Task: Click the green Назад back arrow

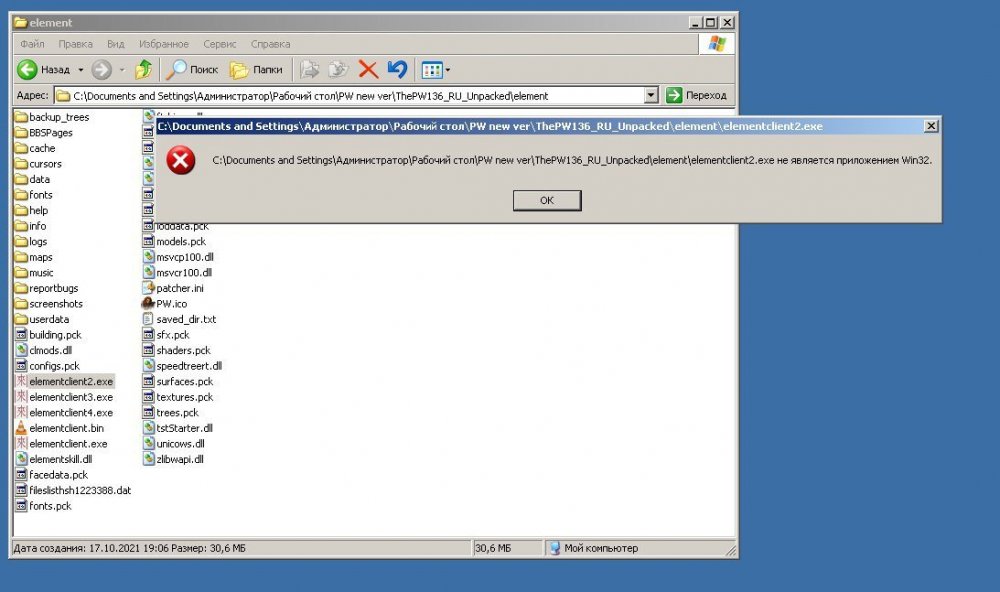Action: [27, 70]
